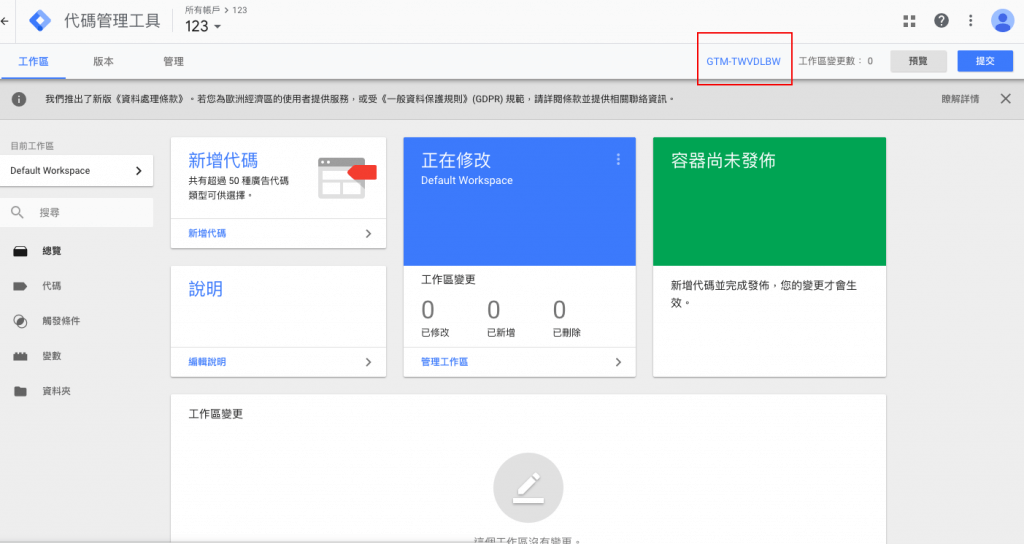
Task: Click the 預覽 preview button
Action: pos(918,61)
